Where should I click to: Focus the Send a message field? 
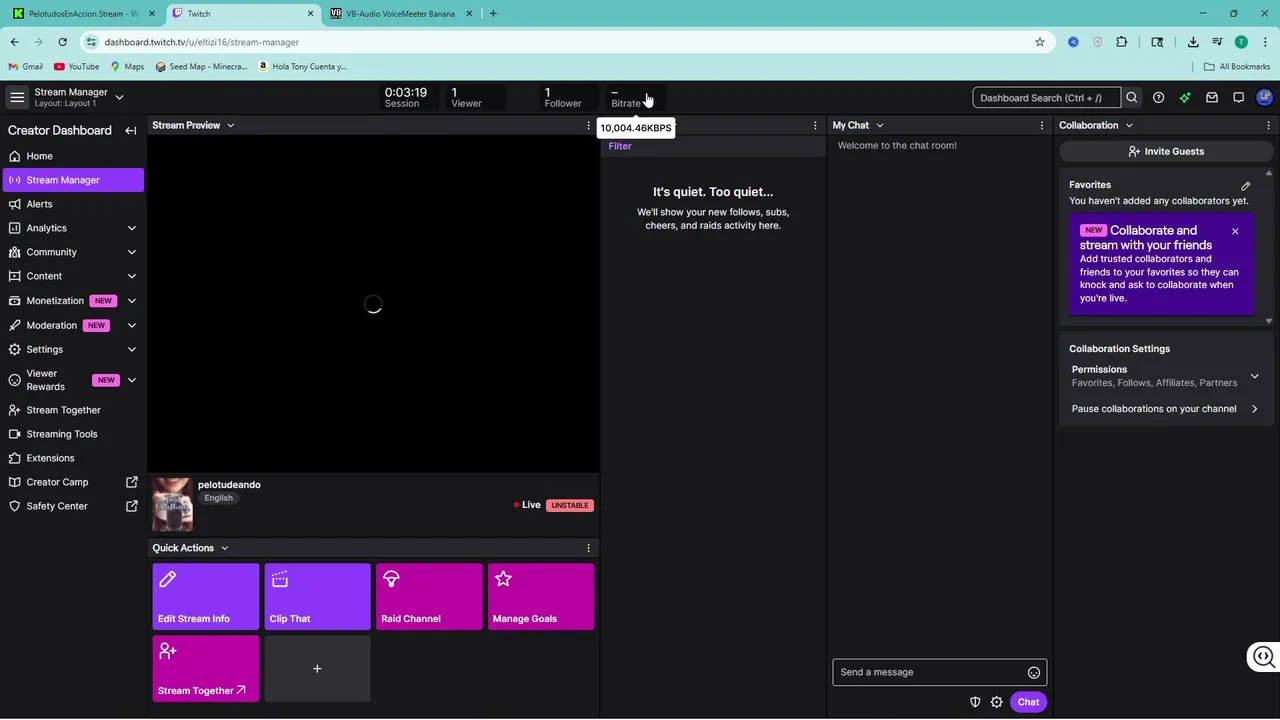930,672
